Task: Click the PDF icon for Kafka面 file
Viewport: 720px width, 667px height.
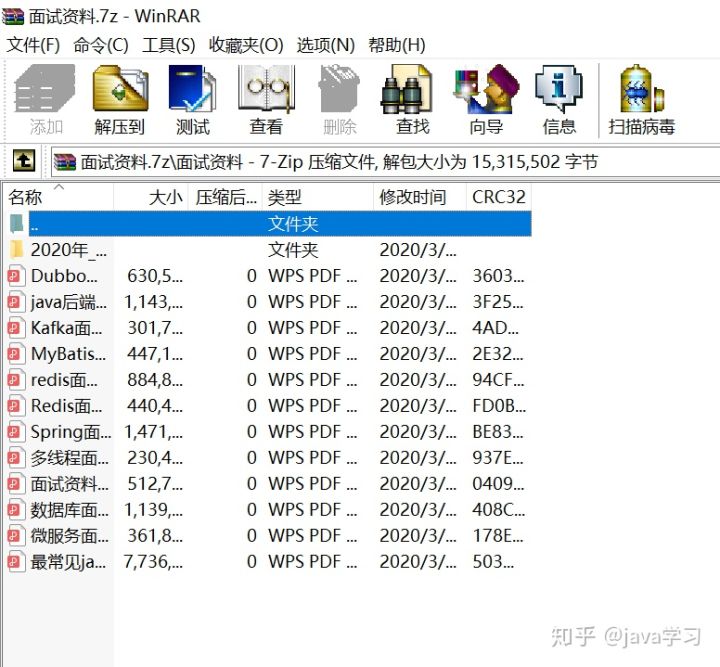Action: (16, 328)
